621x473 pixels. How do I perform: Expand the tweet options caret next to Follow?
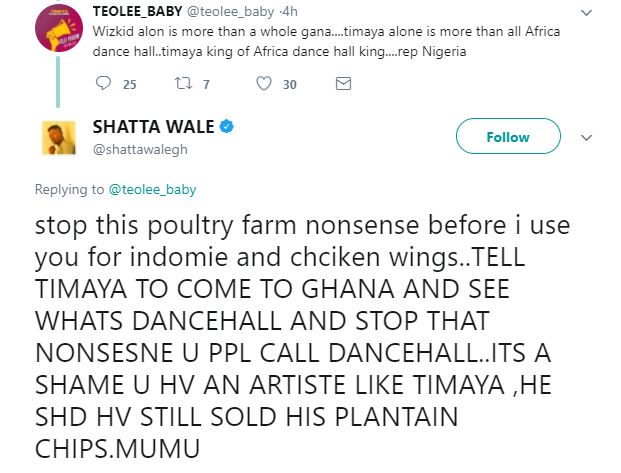587,137
